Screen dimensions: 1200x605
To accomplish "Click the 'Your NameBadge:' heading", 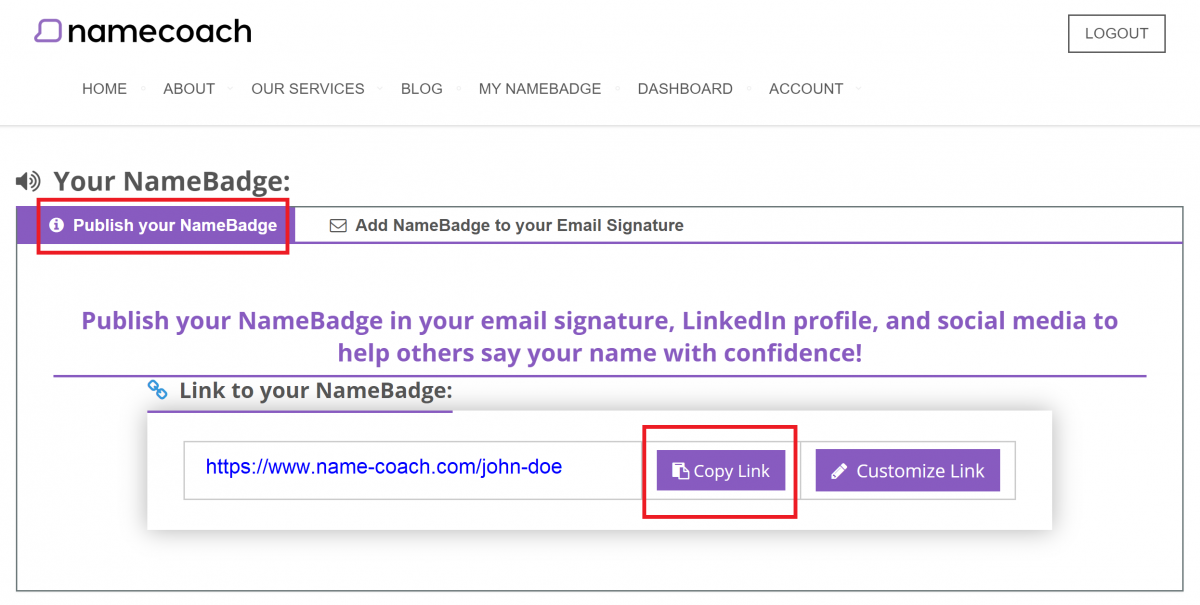I will (172, 181).
